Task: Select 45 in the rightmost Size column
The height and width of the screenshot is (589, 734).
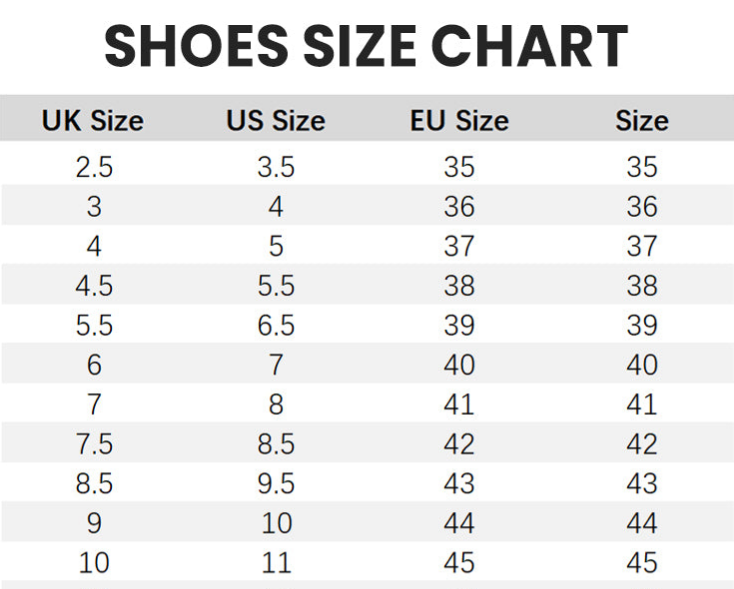Action: pyautogui.click(x=641, y=562)
